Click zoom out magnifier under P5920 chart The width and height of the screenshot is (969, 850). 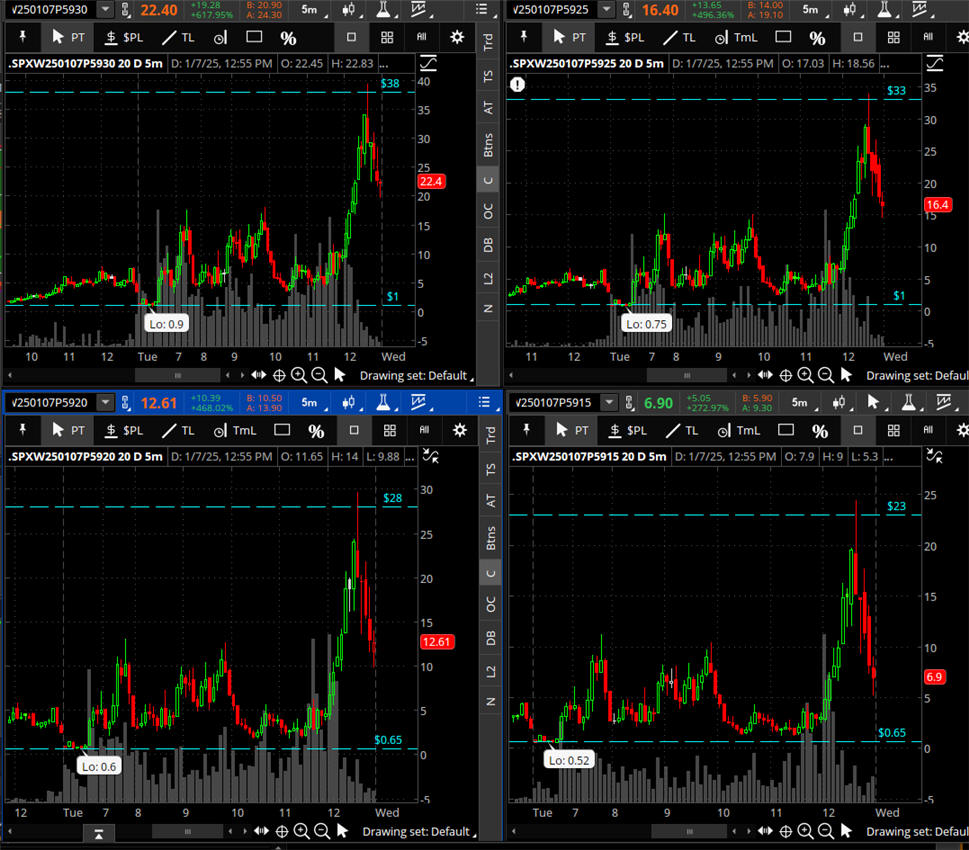pyautogui.click(x=321, y=831)
